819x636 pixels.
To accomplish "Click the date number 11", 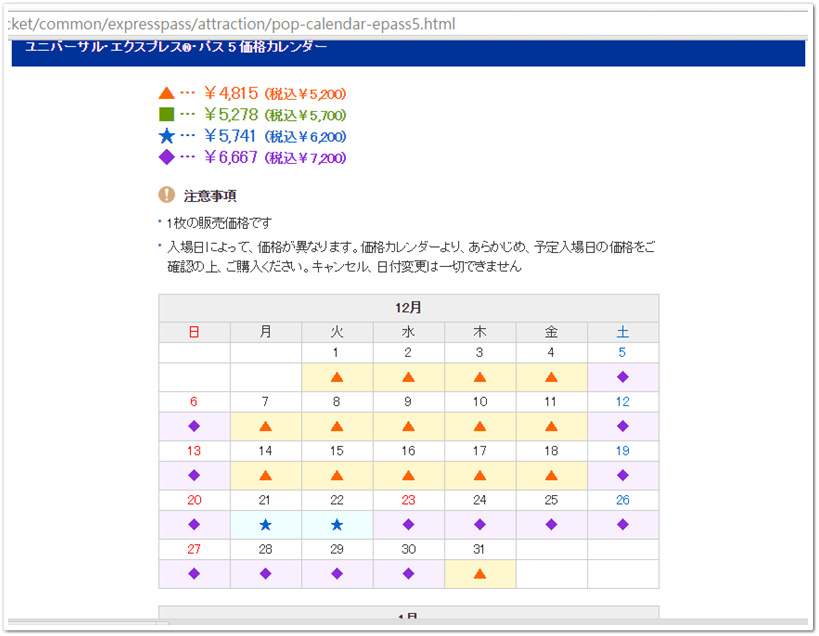I will coord(550,402).
